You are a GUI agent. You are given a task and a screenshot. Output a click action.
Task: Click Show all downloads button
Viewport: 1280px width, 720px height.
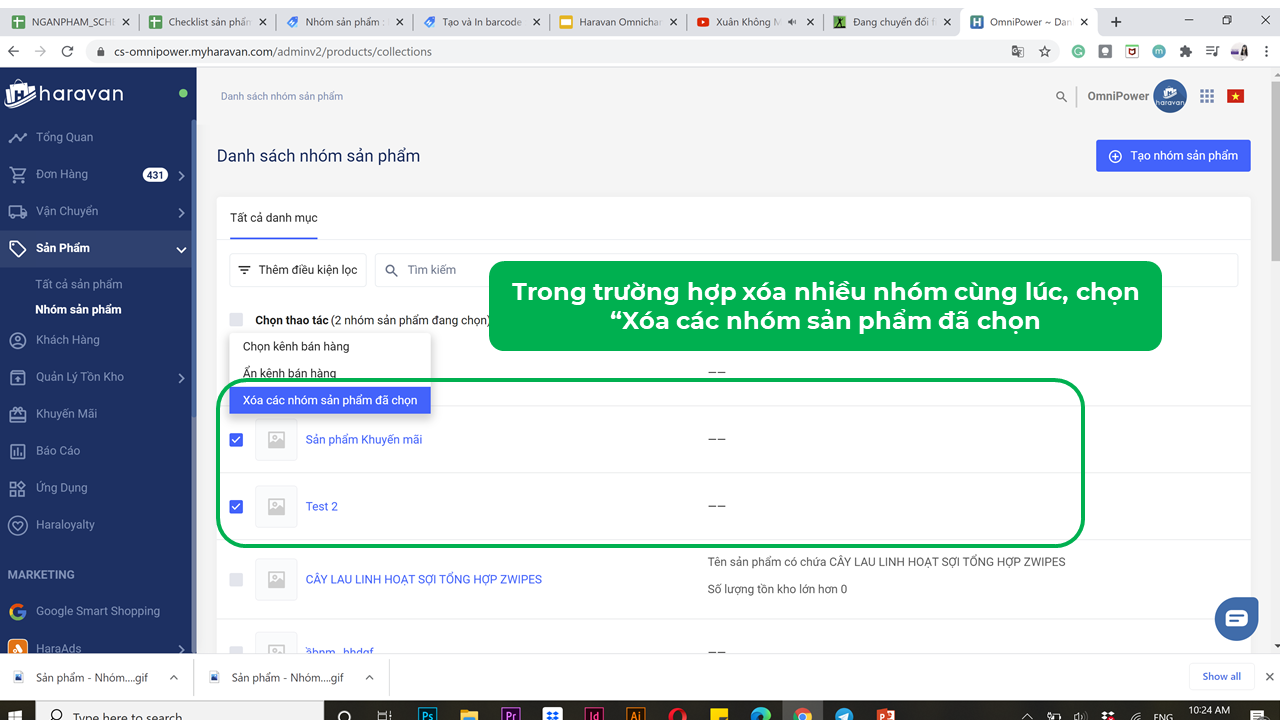(x=1221, y=676)
